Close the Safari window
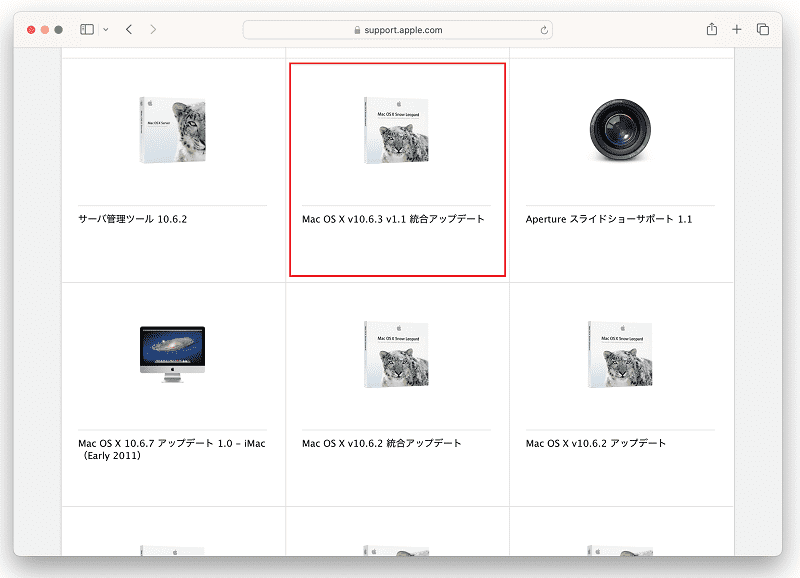The height and width of the screenshot is (578, 800). [31, 30]
